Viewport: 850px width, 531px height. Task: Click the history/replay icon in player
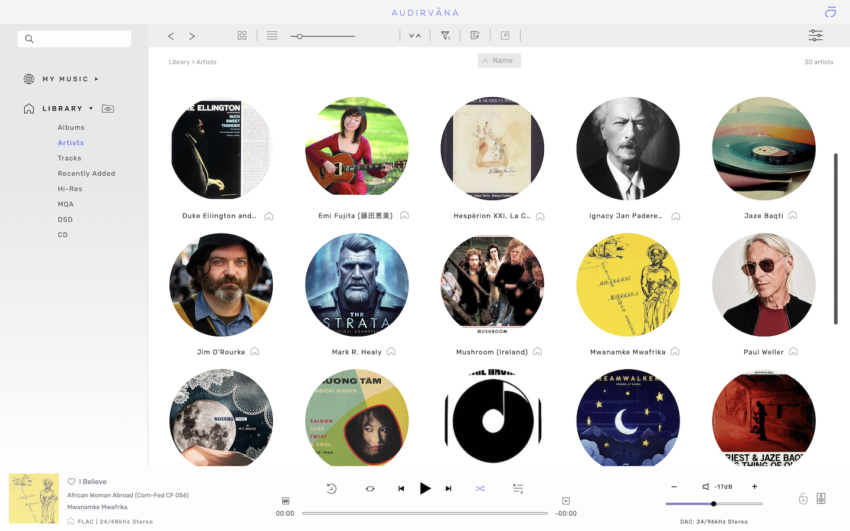tap(331, 489)
